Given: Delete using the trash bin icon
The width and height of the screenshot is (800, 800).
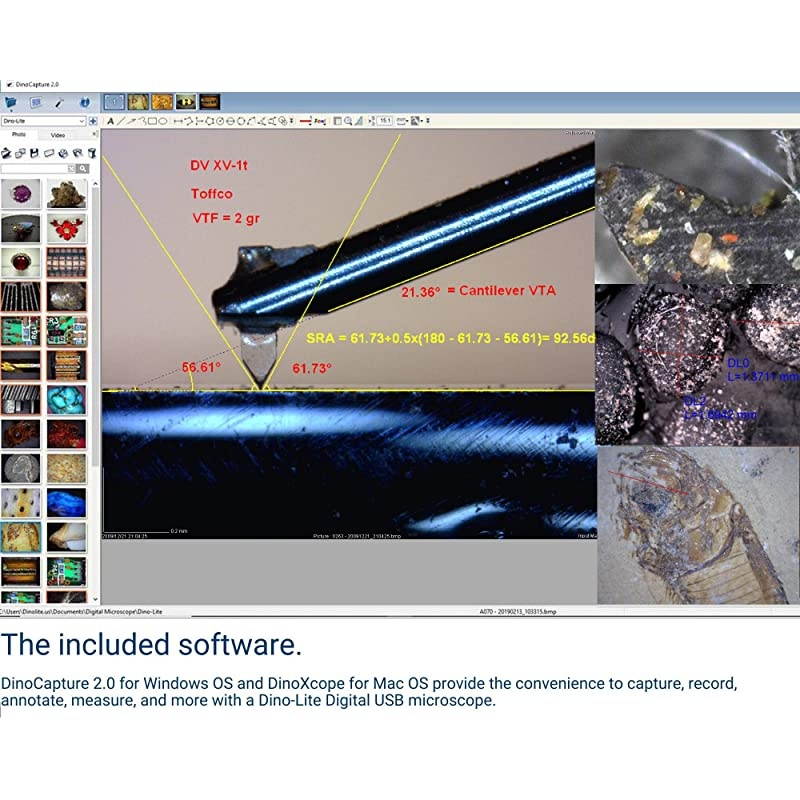Looking at the screenshot, I should coord(91,153).
